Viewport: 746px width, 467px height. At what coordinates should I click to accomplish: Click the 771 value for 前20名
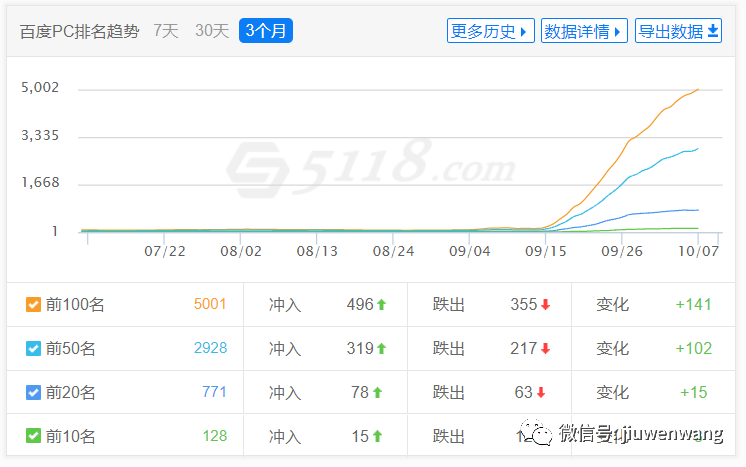214,392
